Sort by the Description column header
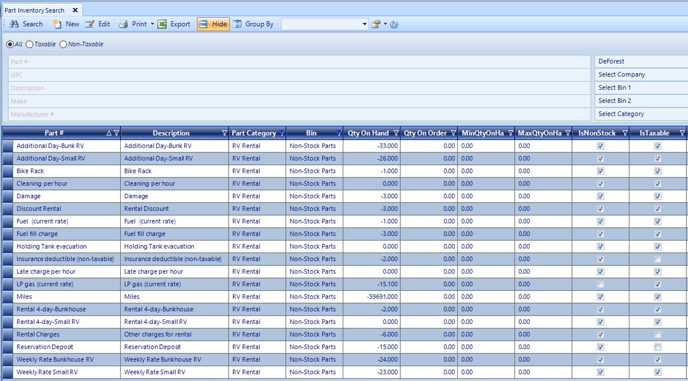This screenshot has width=688, height=381. point(171,133)
